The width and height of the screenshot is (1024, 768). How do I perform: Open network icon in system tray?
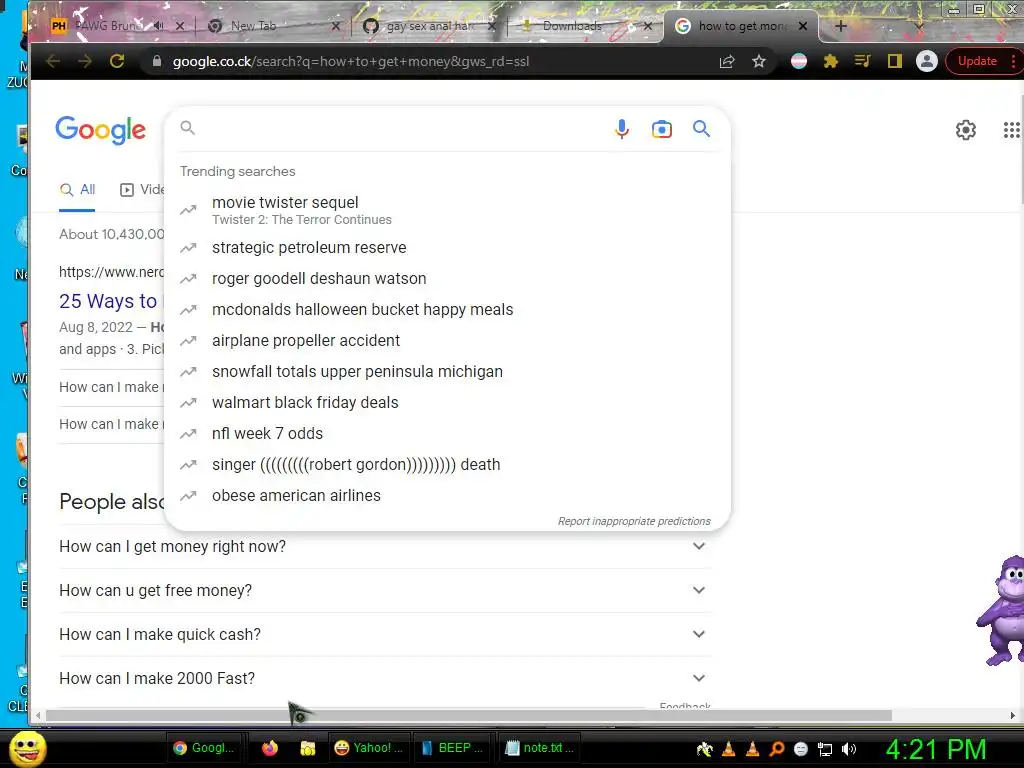825,749
